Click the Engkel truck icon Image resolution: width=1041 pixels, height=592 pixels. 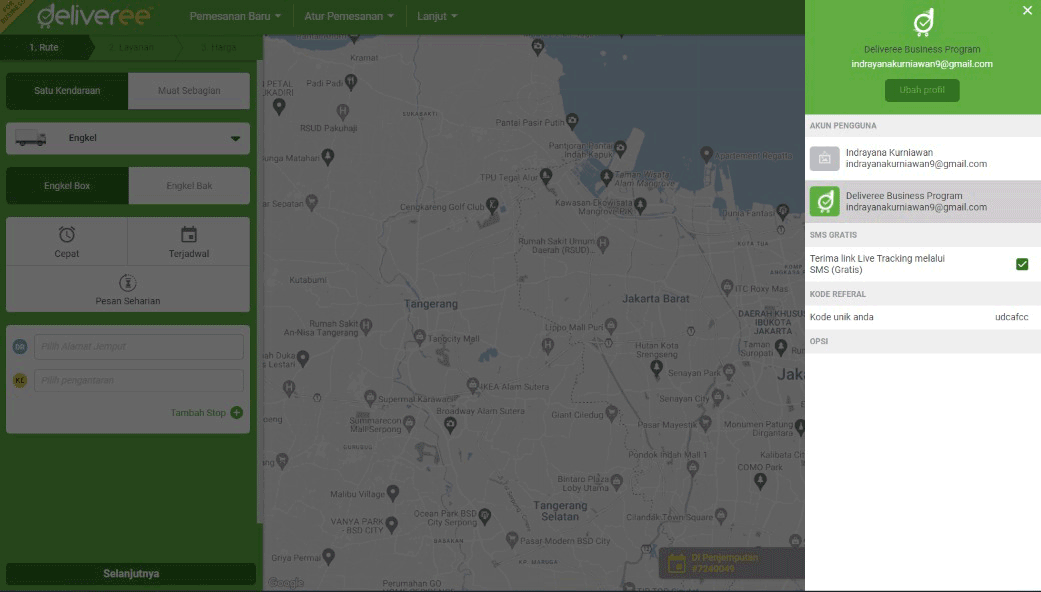pos(31,138)
